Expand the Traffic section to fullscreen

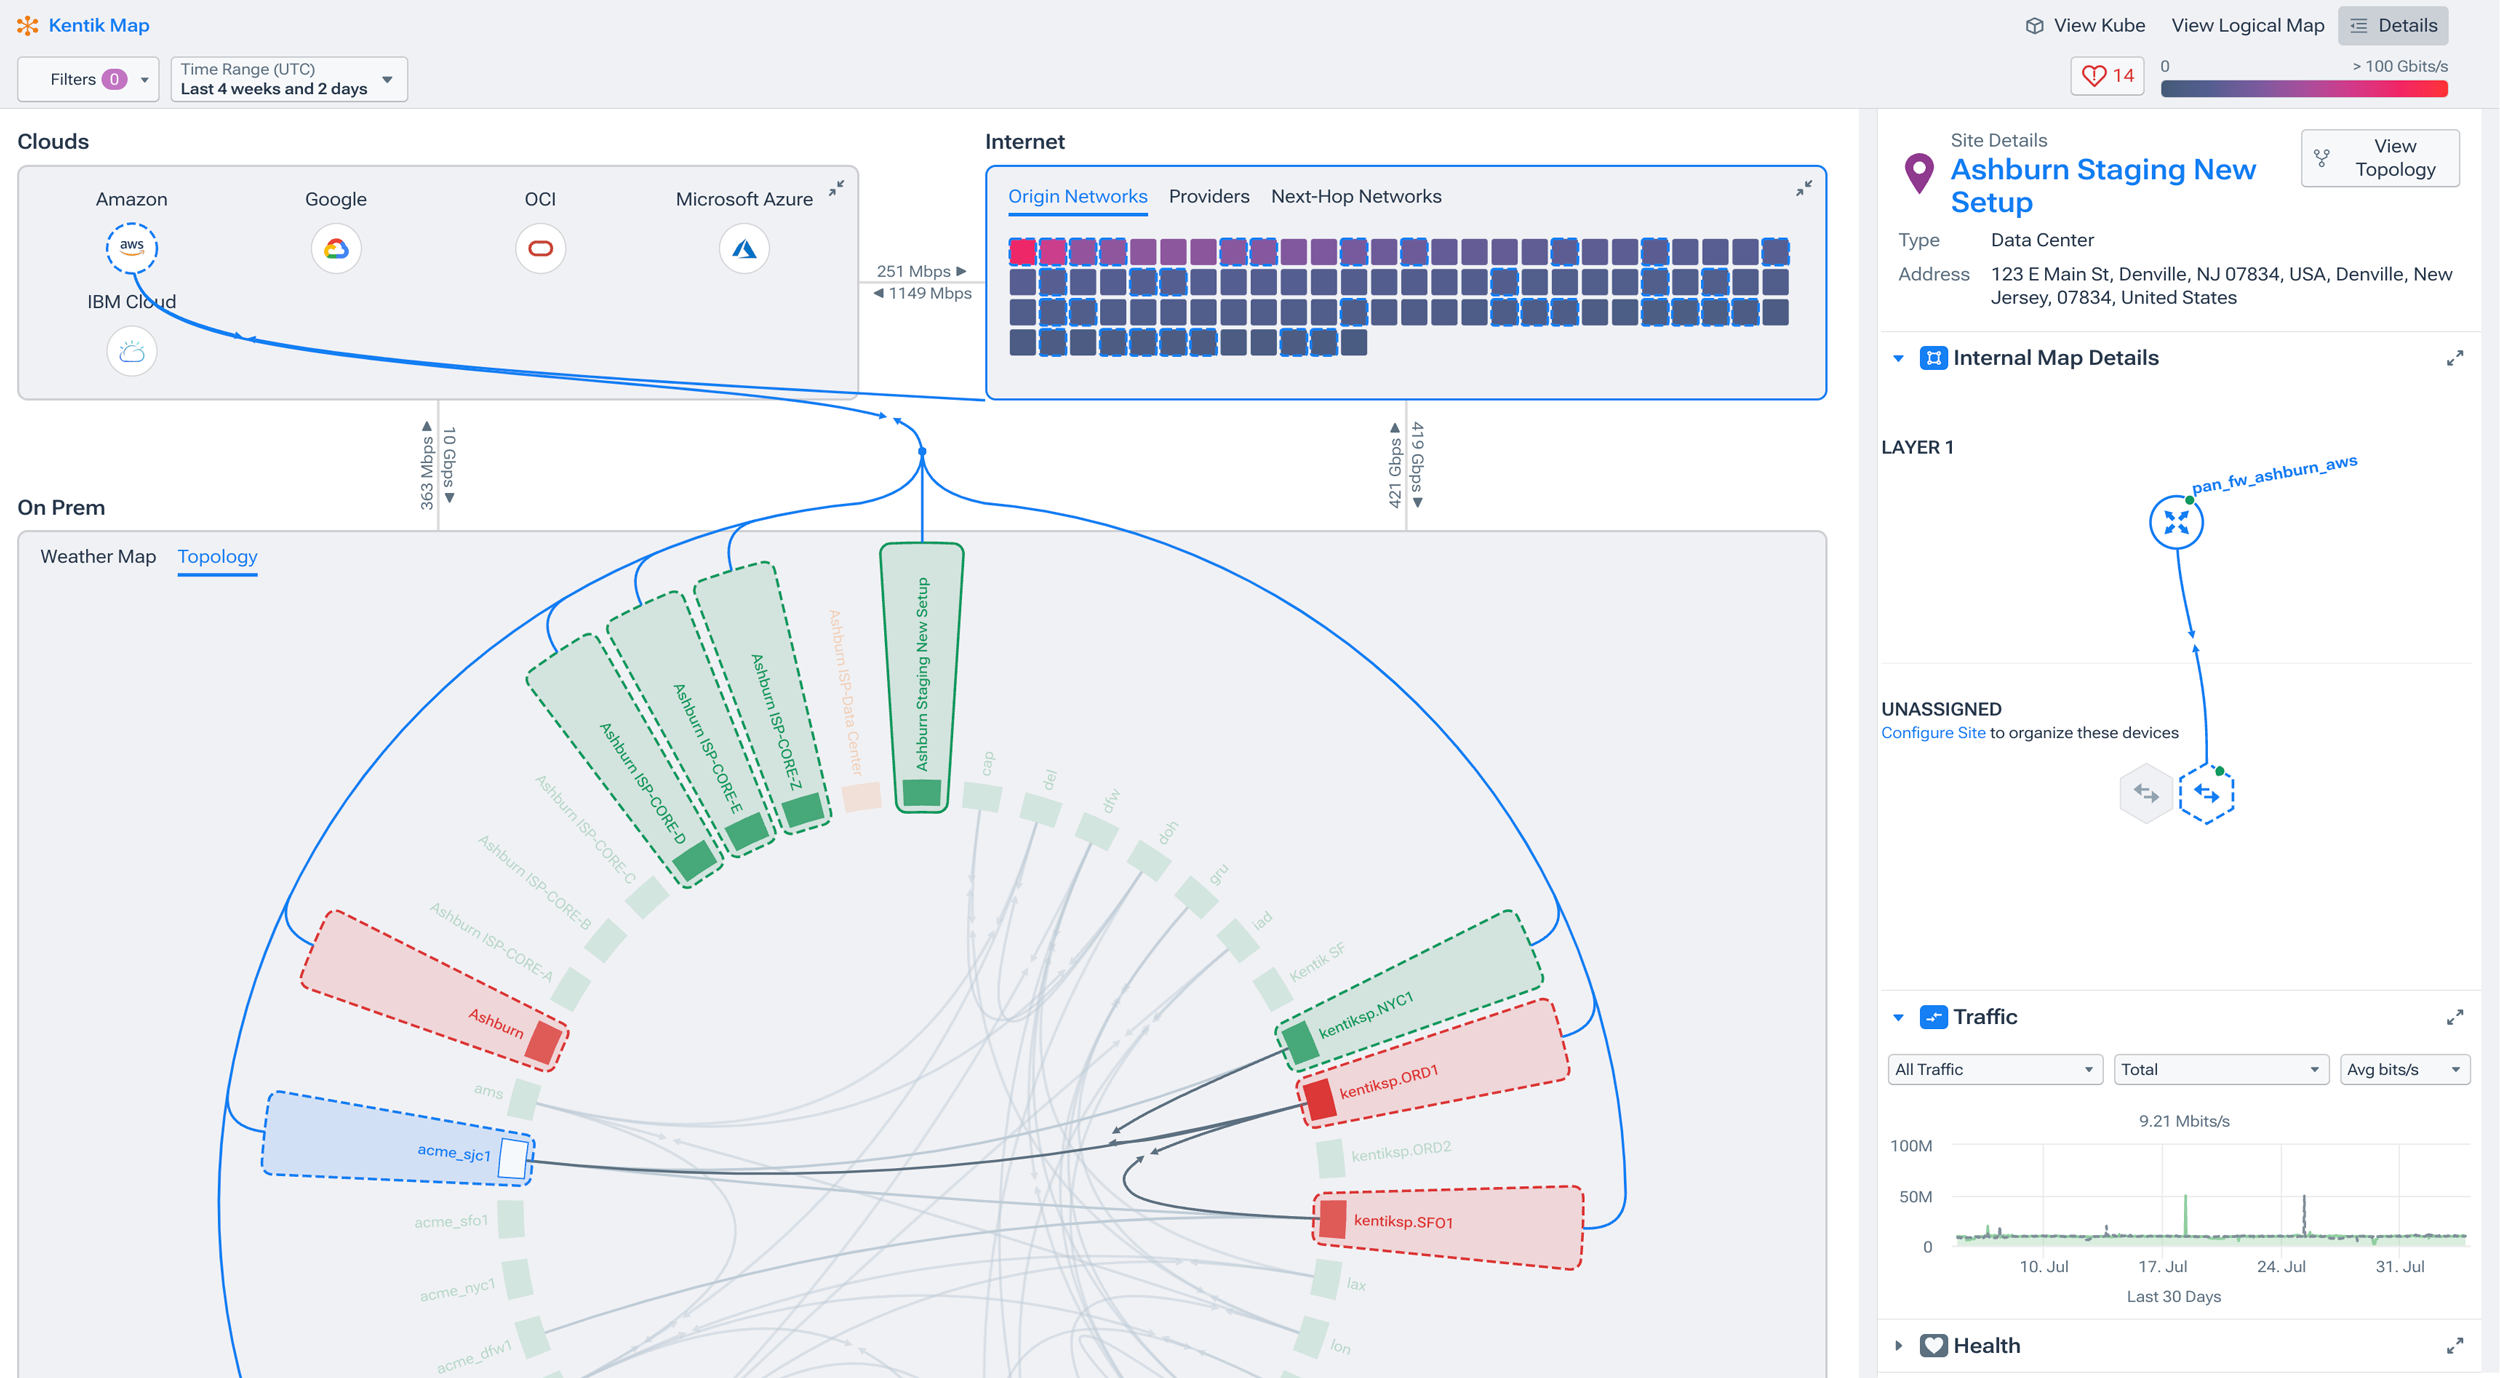coord(2454,1017)
